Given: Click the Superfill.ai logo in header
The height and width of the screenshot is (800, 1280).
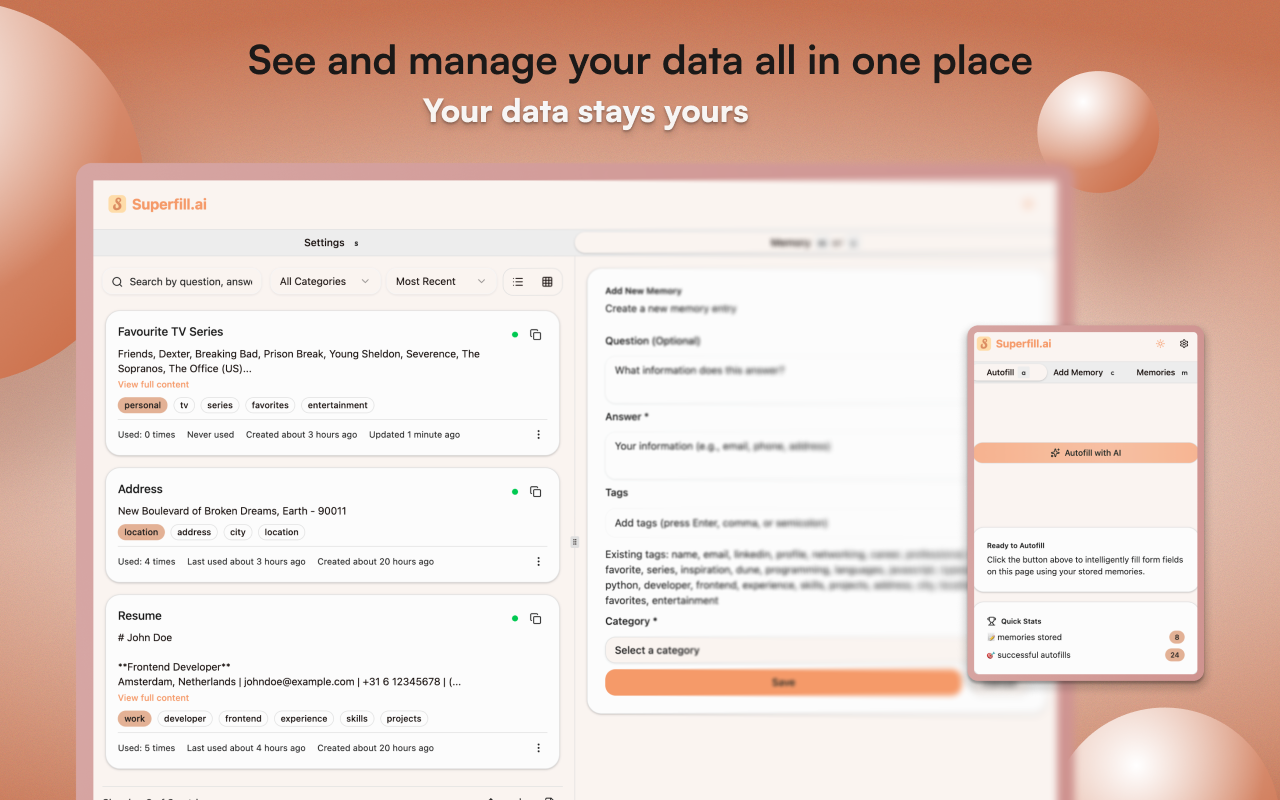Looking at the screenshot, I should click(158, 204).
